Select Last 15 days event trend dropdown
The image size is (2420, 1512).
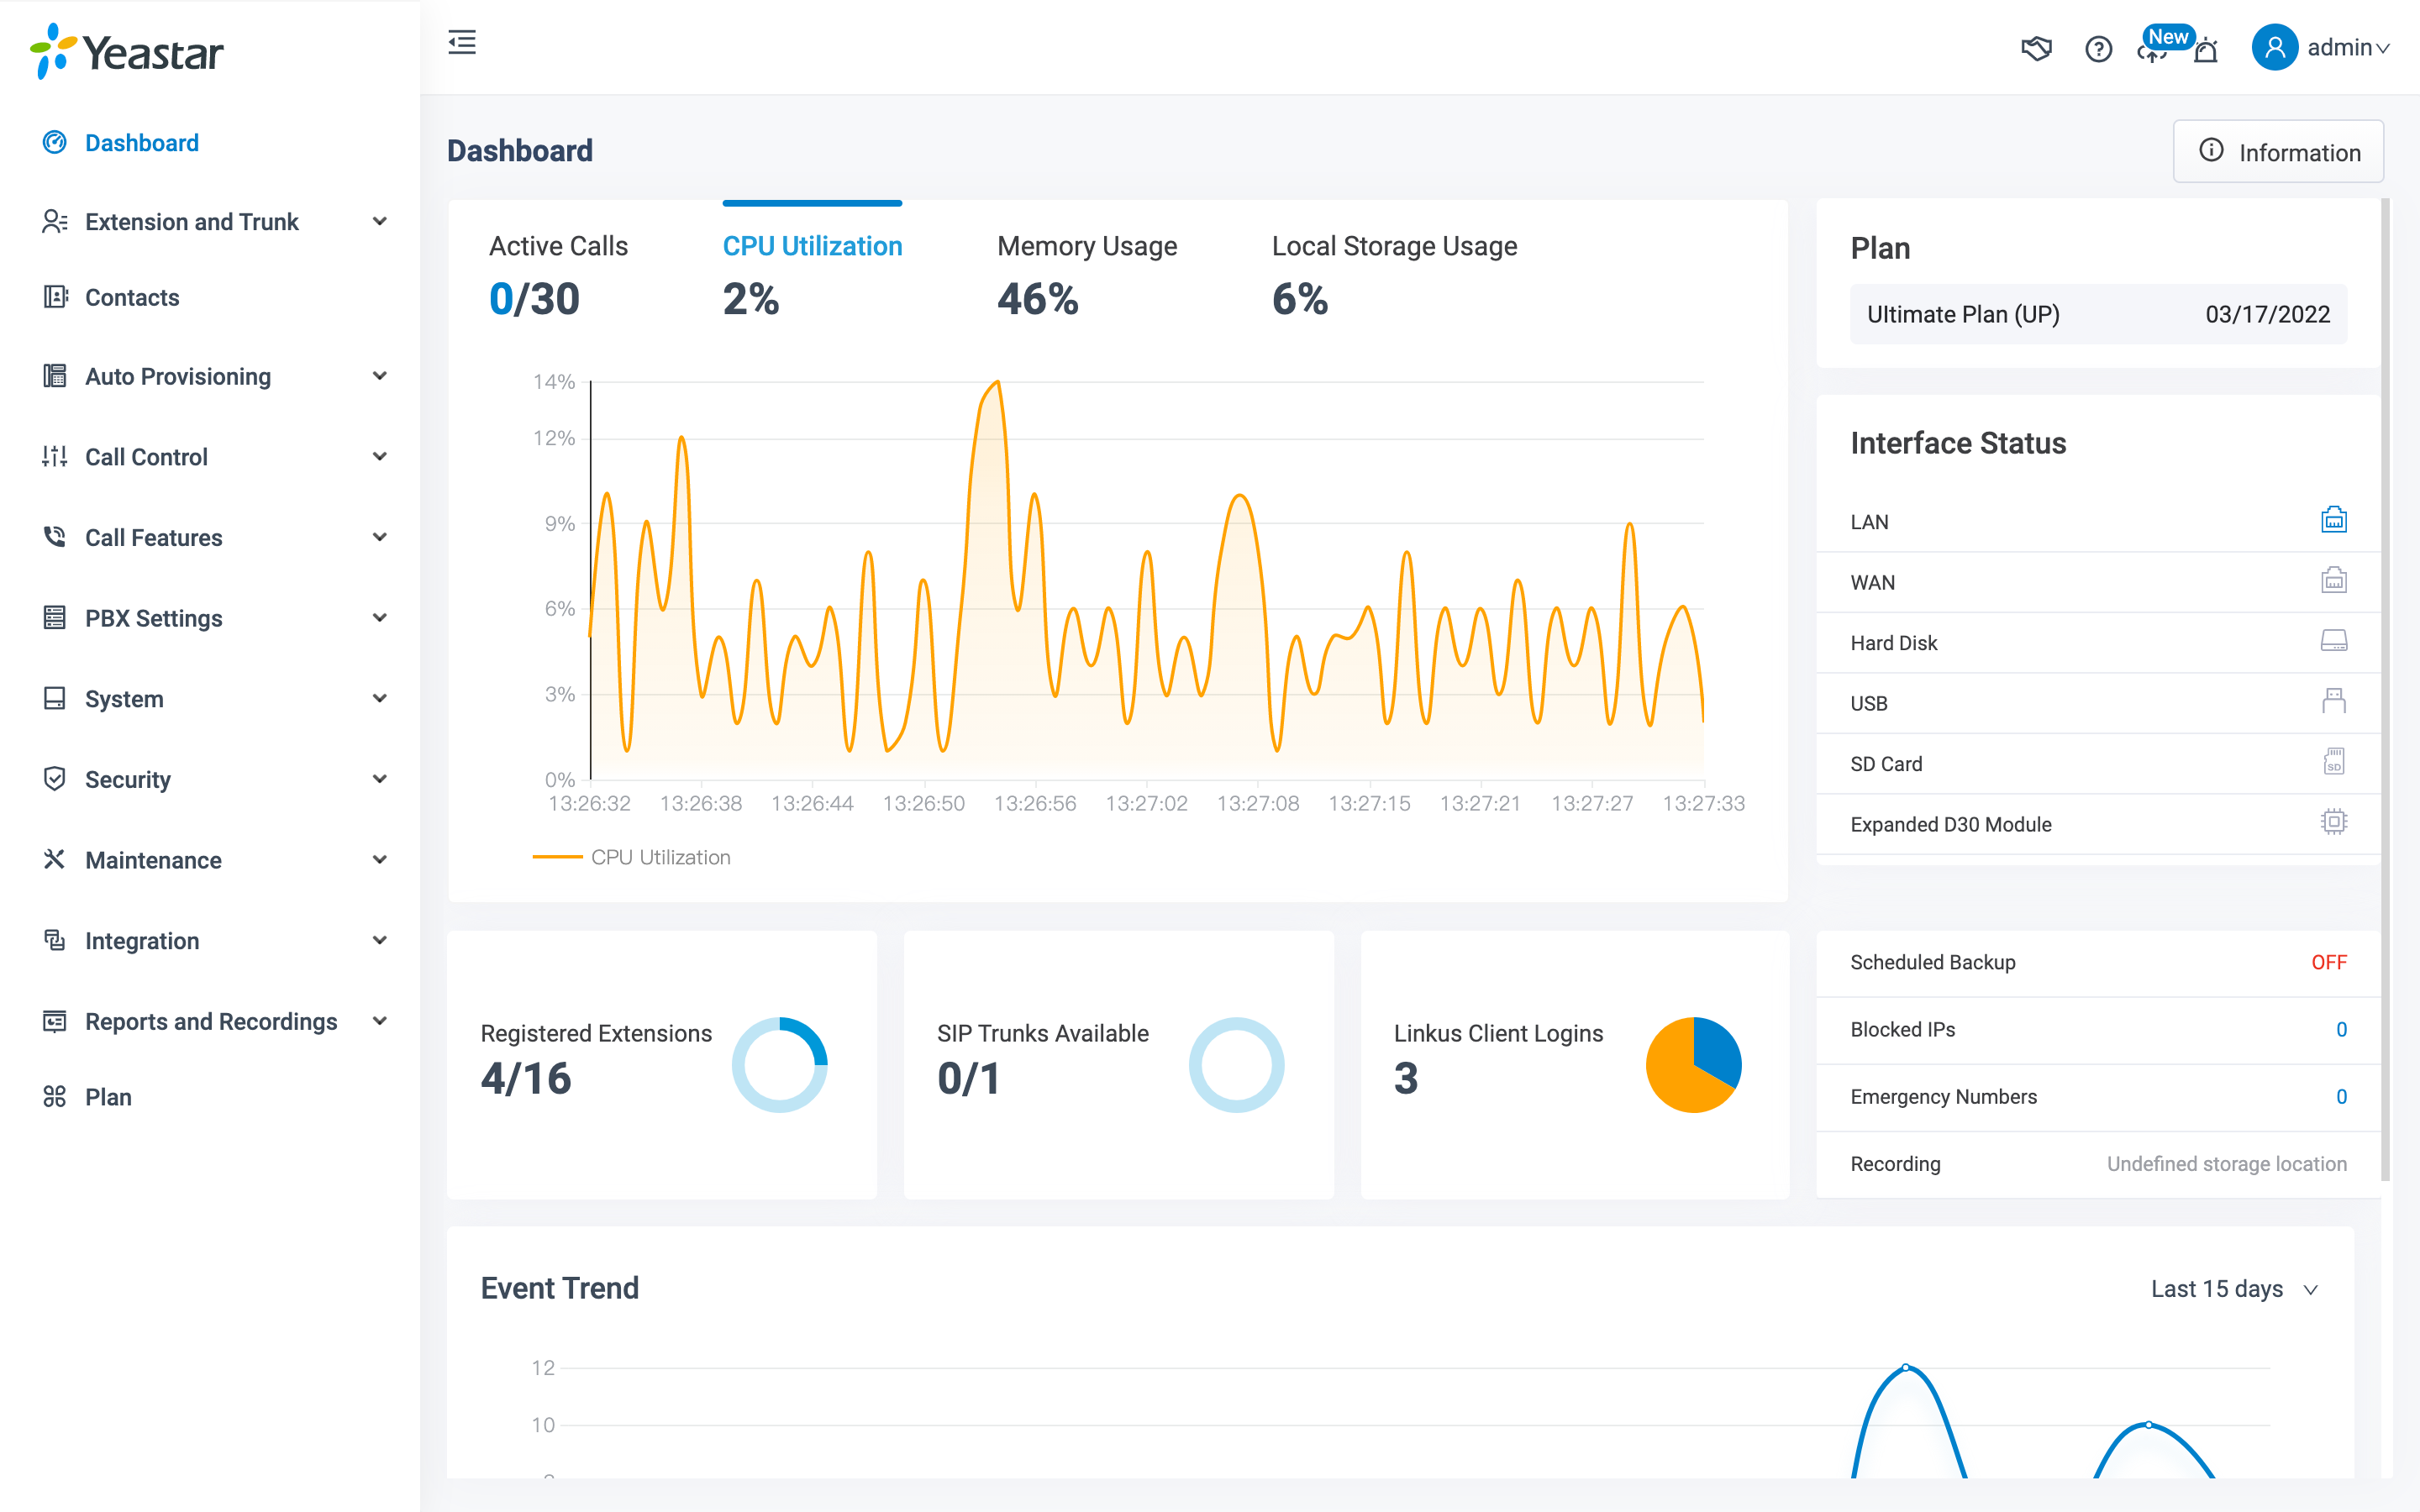(2237, 1289)
